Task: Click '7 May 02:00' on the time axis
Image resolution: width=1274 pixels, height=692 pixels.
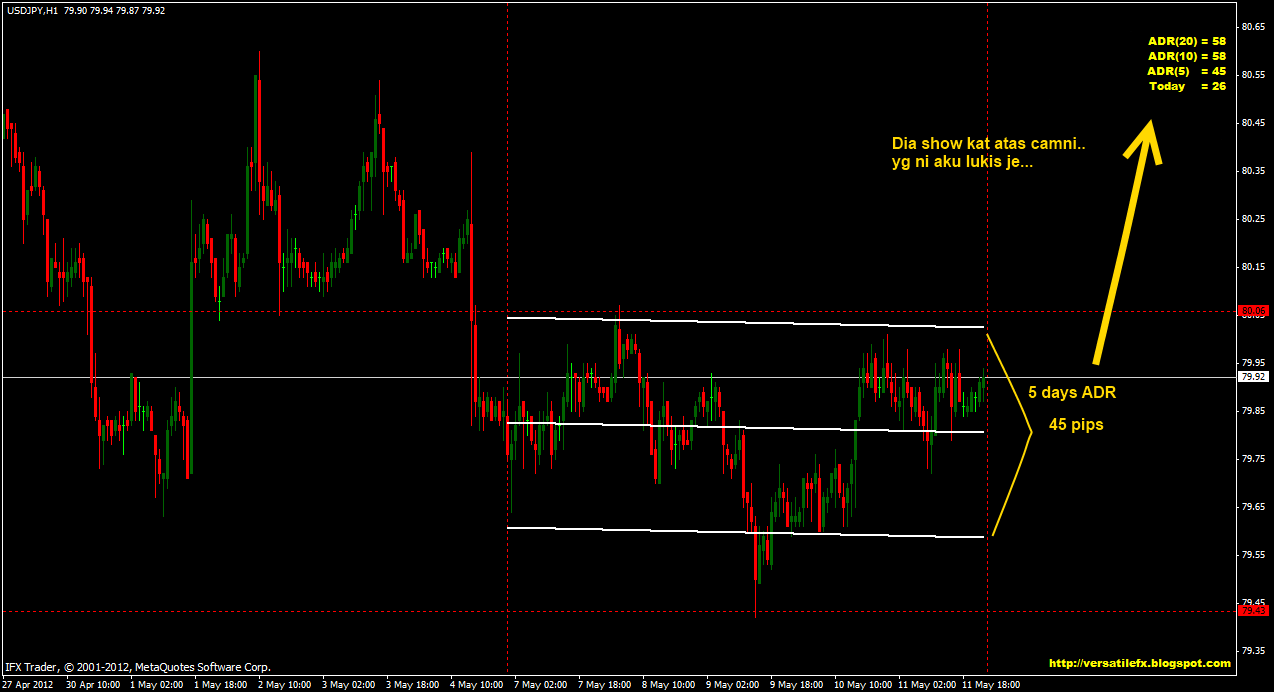Action: pos(541,685)
